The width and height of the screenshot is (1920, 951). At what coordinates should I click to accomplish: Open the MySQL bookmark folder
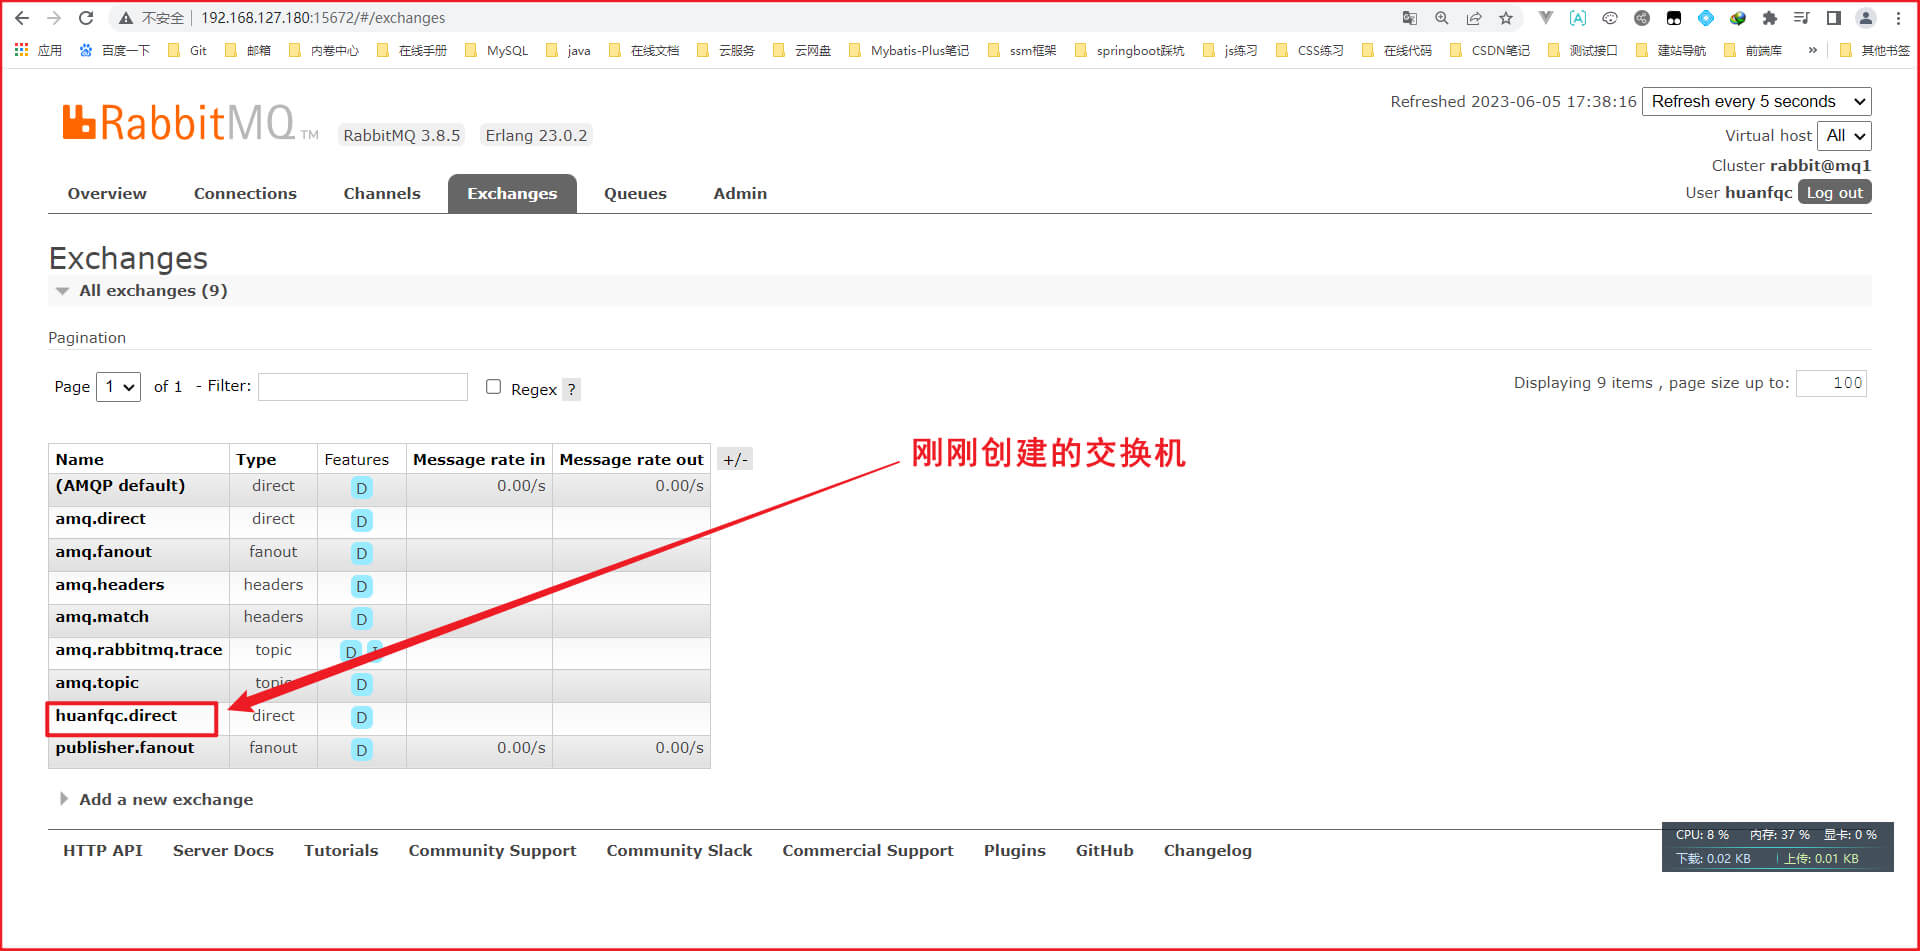click(497, 50)
